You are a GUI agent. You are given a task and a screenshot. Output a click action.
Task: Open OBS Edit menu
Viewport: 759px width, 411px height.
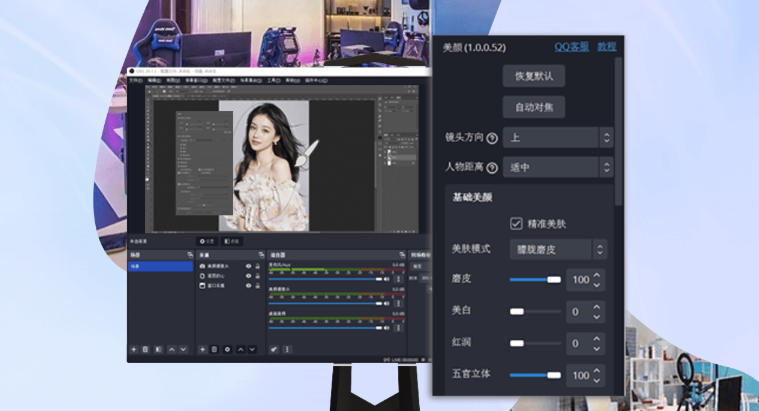tap(154, 80)
